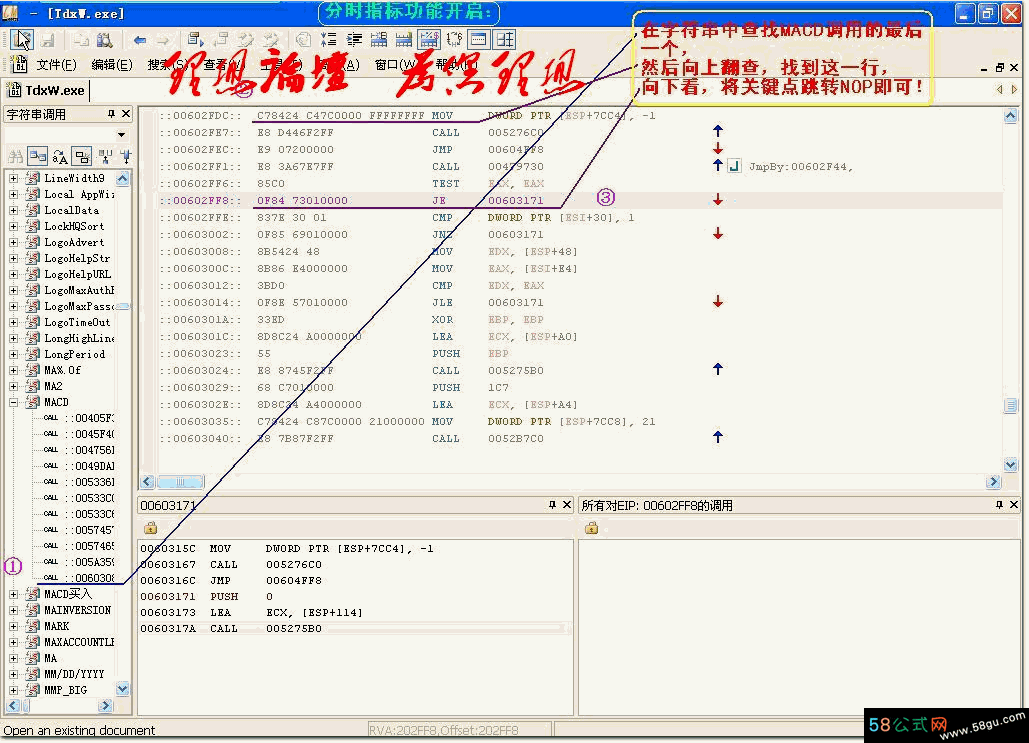Click the lock icon in the EIP callers pane
The width and height of the screenshot is (1029, 743).
coord(591,528)
